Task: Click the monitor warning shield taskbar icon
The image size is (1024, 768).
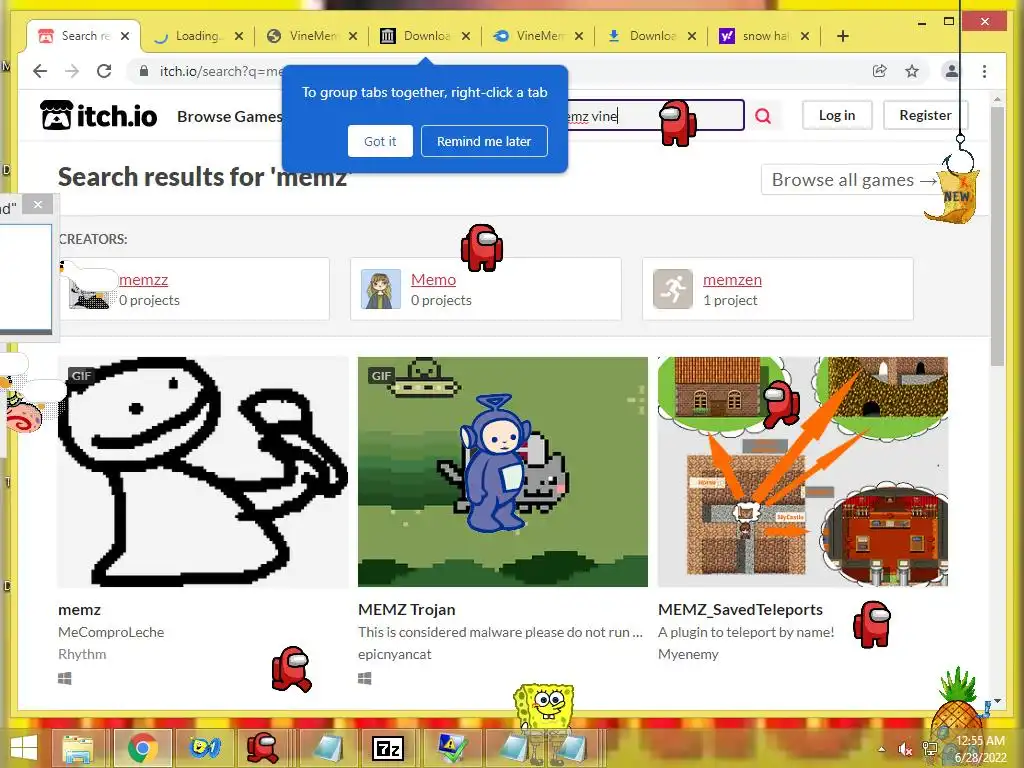Action: pos(453,748)
